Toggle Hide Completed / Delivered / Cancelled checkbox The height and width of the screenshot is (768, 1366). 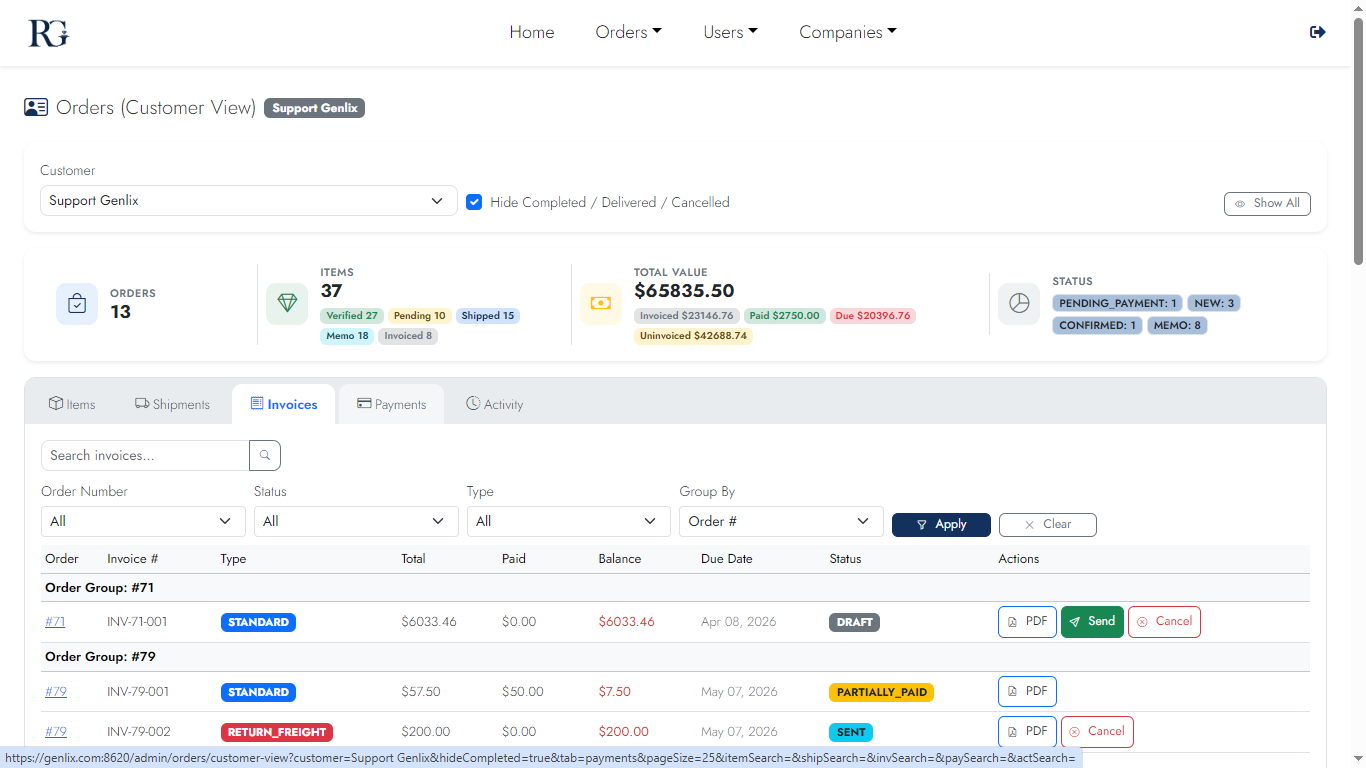474,202
